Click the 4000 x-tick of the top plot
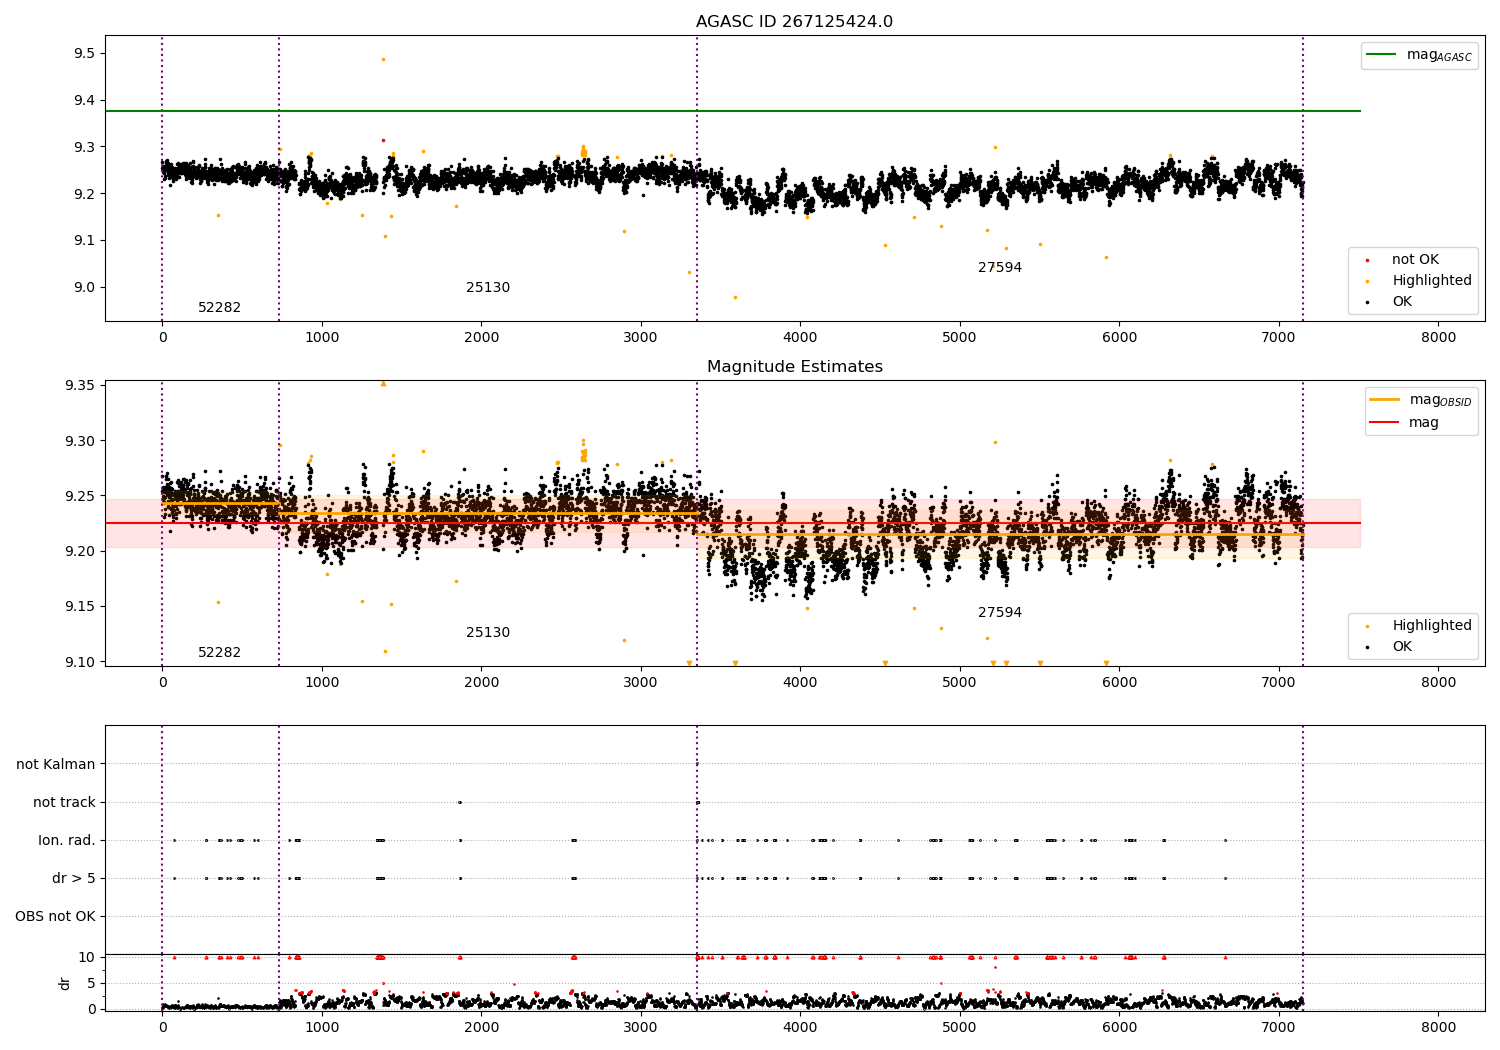The width and height of the screenshot is (1500, 1050). click(800, 337)
